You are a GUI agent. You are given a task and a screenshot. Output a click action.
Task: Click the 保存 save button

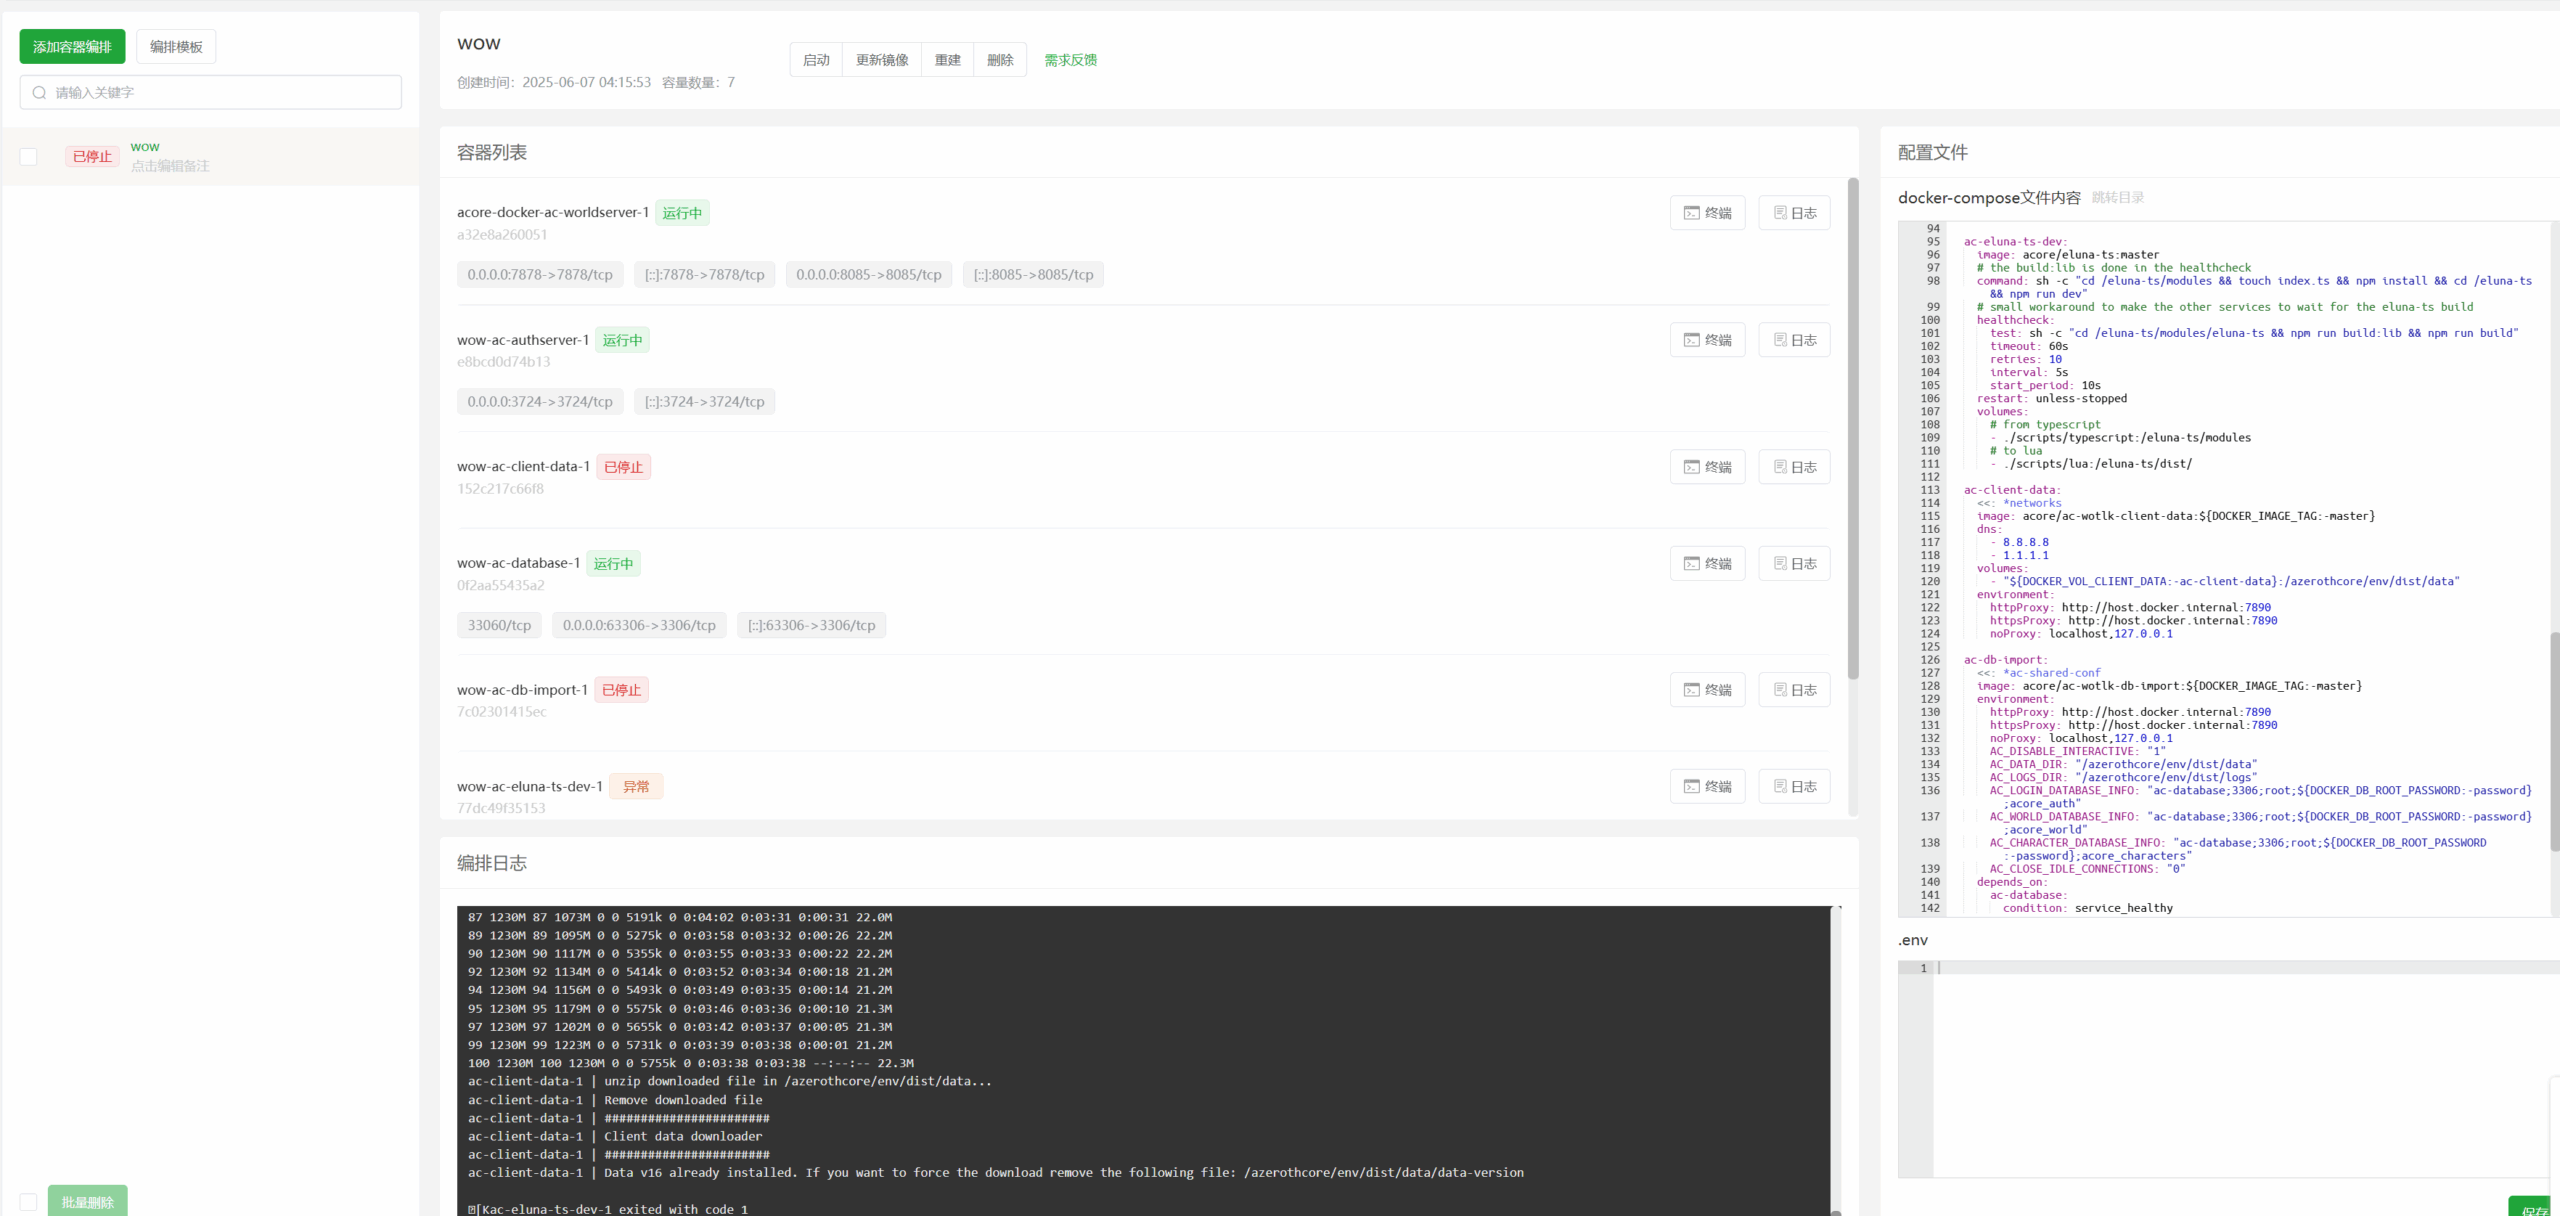pos(2535,1208)
